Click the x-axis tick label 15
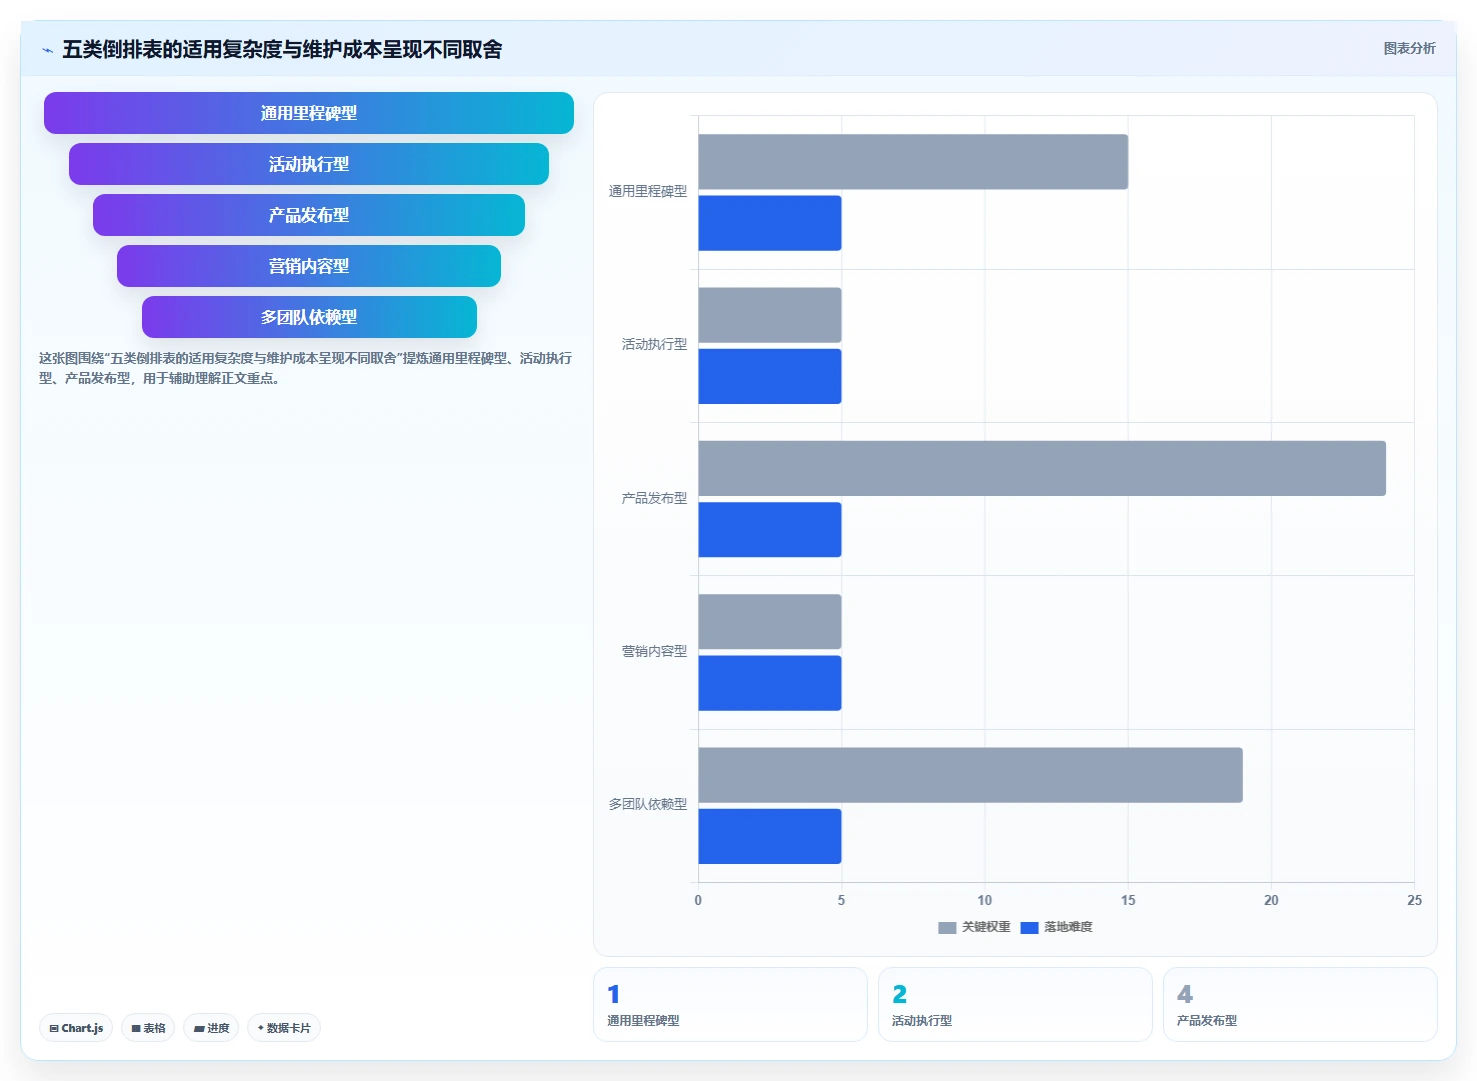This screenshot has width=1477, height=1081. [1128, 900]
